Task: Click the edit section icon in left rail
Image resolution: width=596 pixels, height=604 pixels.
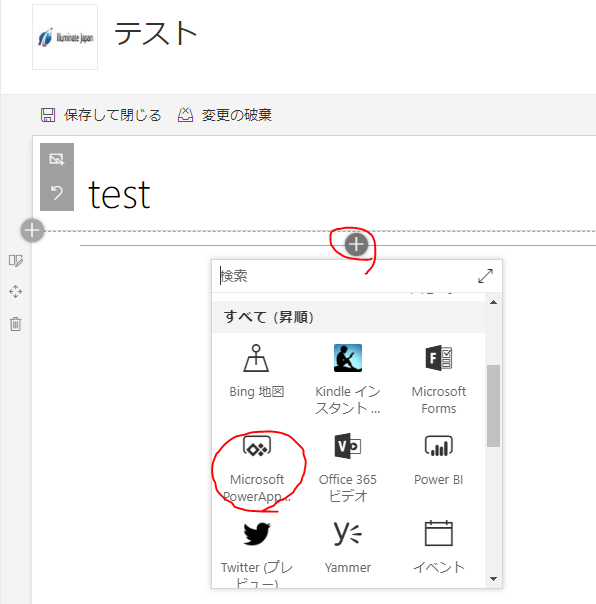Action: point(16,261)
